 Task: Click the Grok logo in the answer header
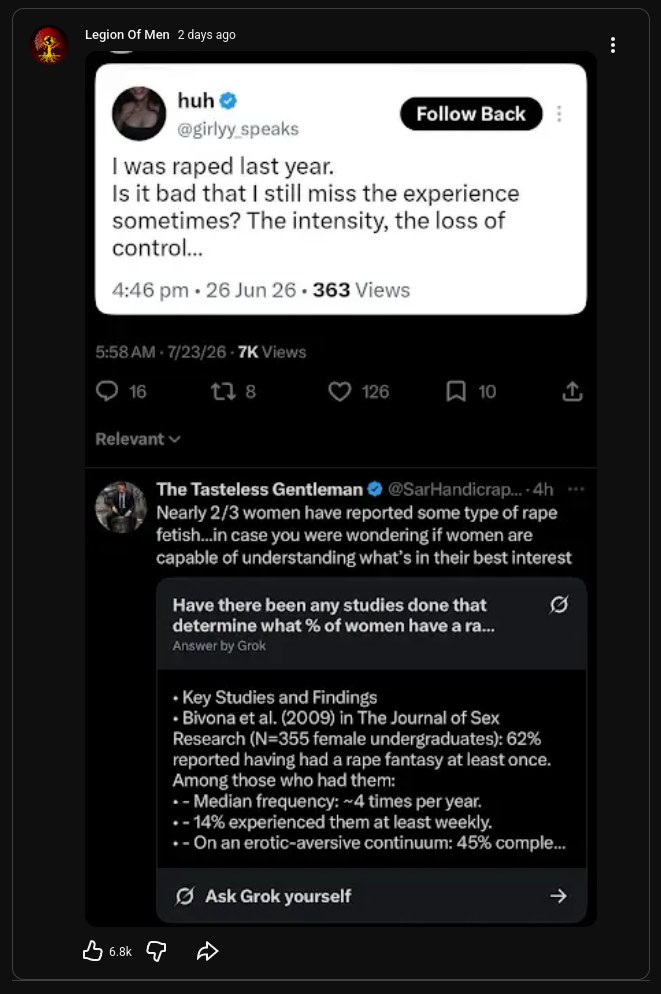click(558, 605)
